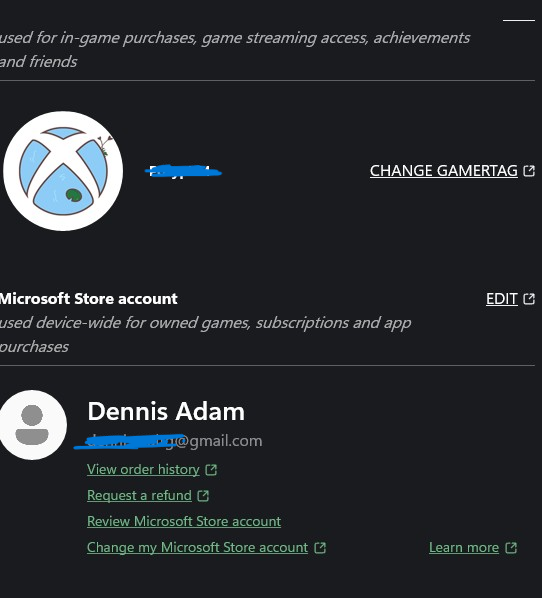Select the Dennis Adam account name
542x598 pixels.
pyautogui.click(x=166, y=412)
